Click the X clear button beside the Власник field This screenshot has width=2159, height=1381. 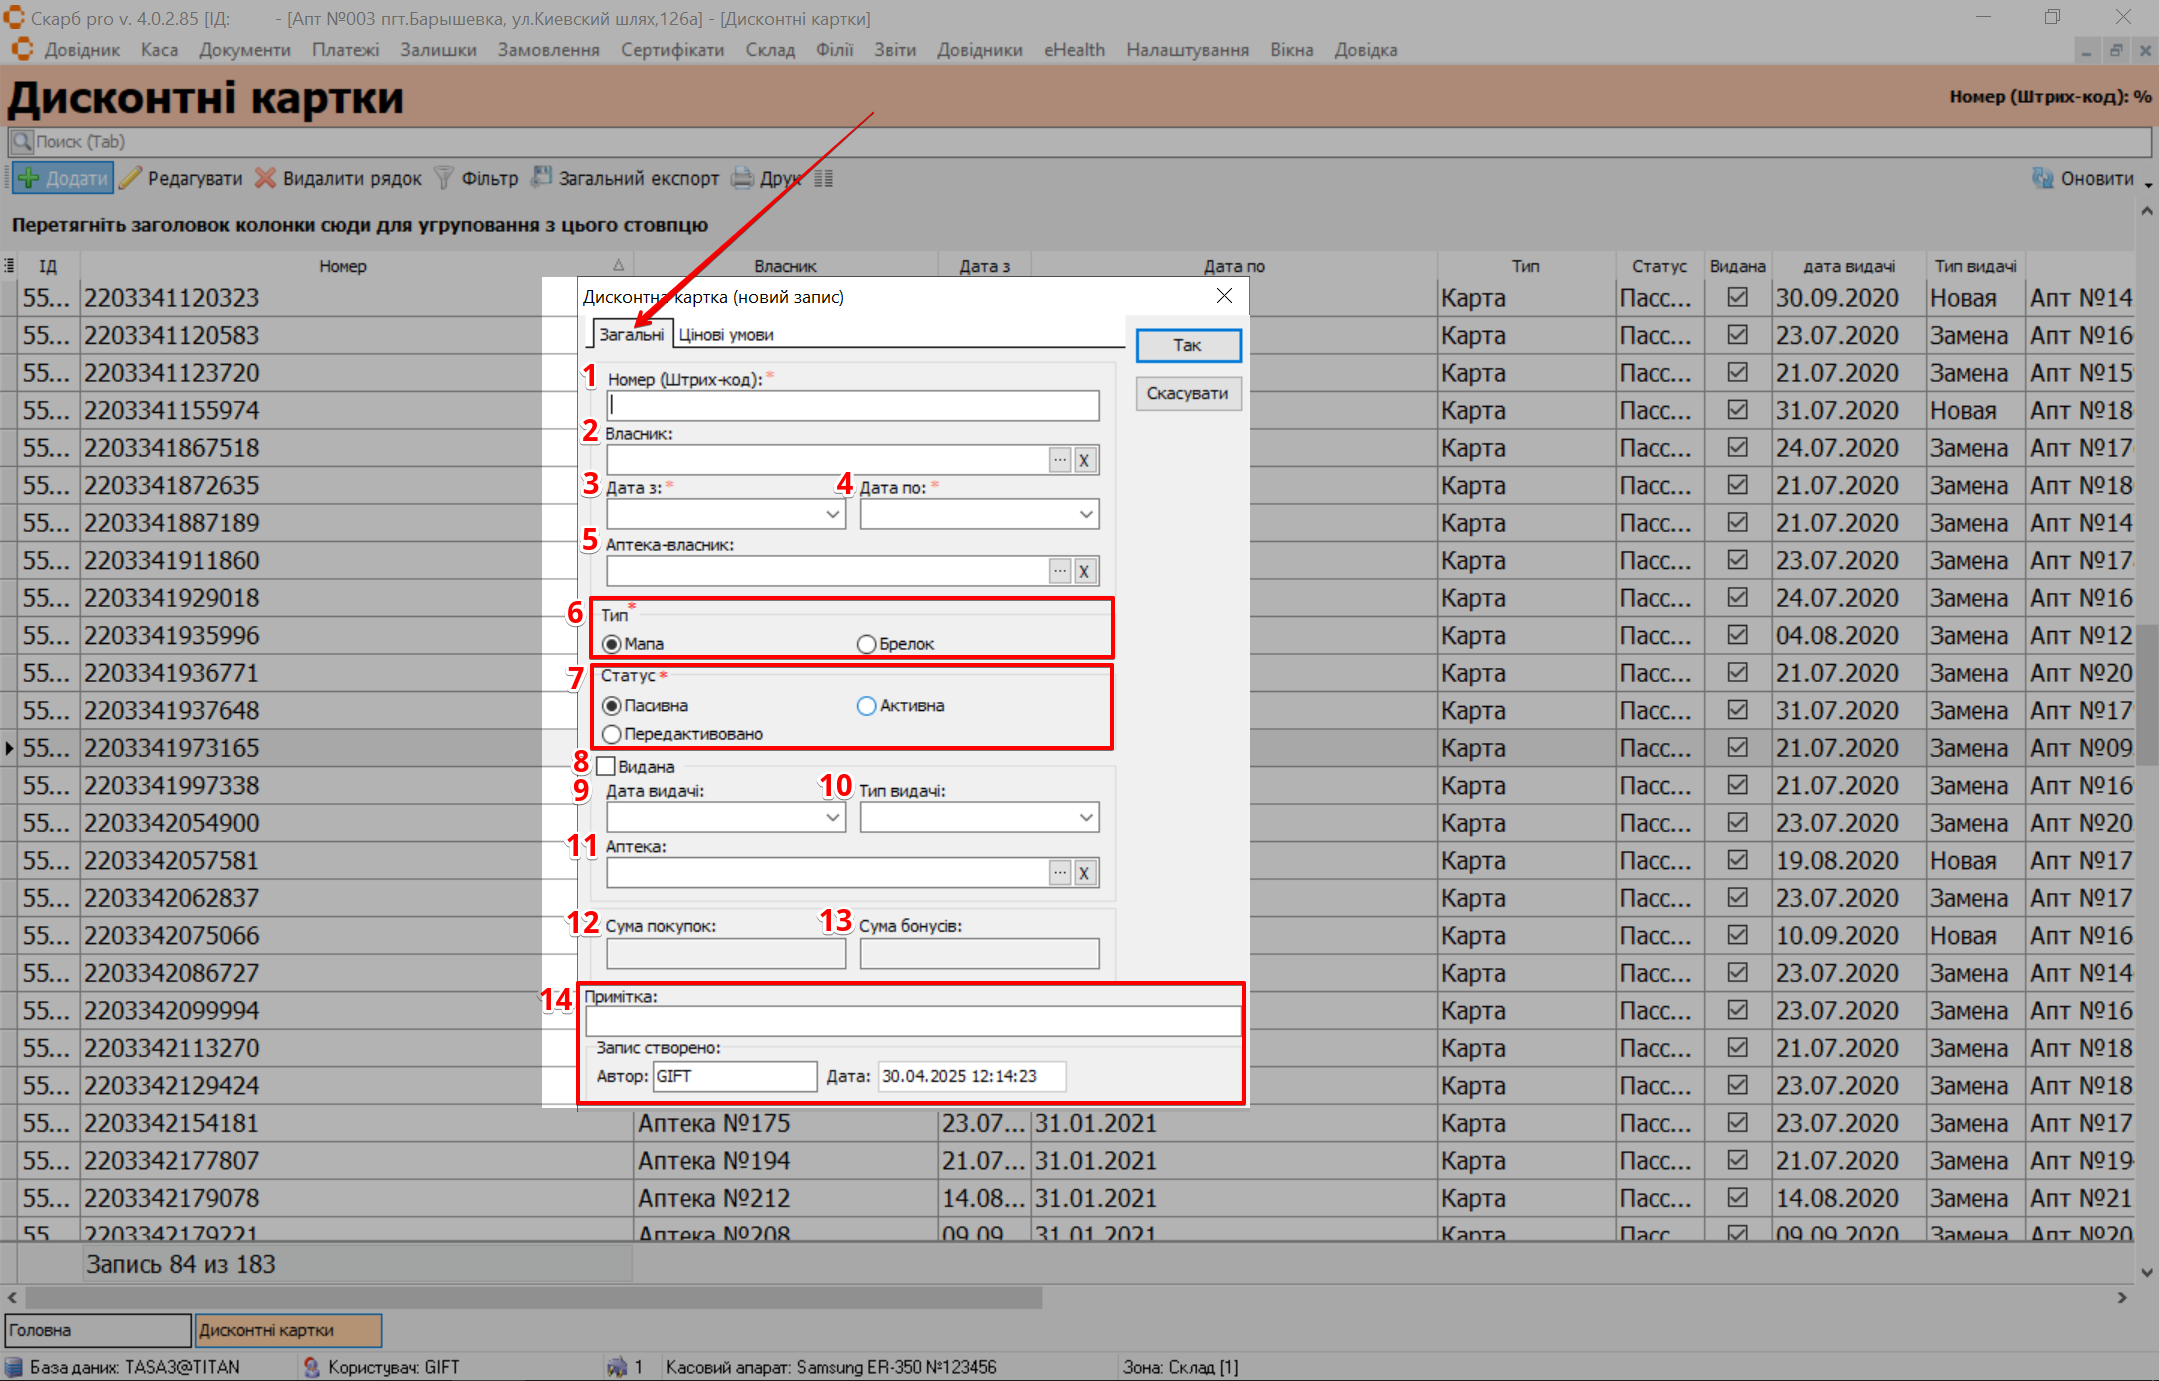coord(1084,461)
